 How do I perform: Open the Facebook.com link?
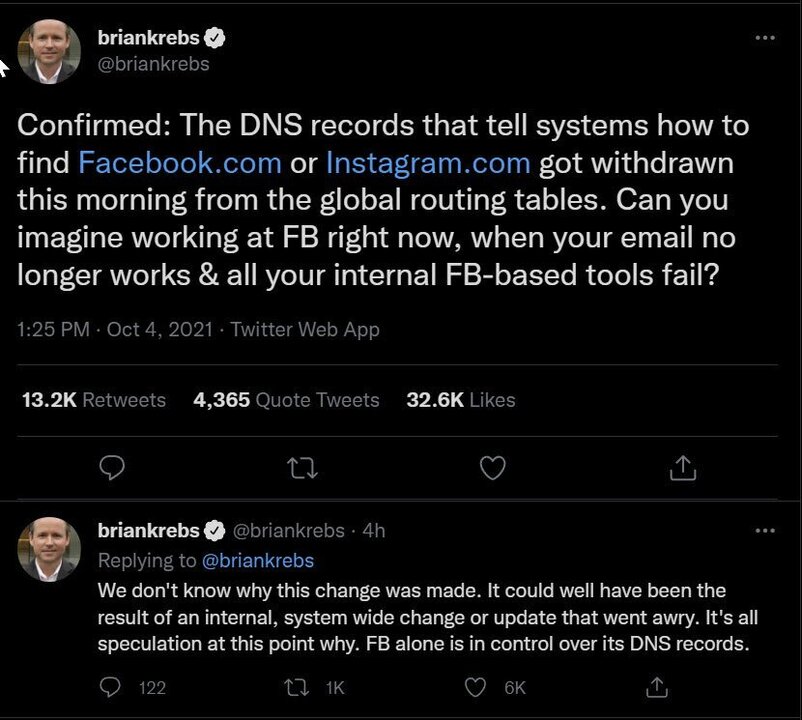click(x=180, y=162)
